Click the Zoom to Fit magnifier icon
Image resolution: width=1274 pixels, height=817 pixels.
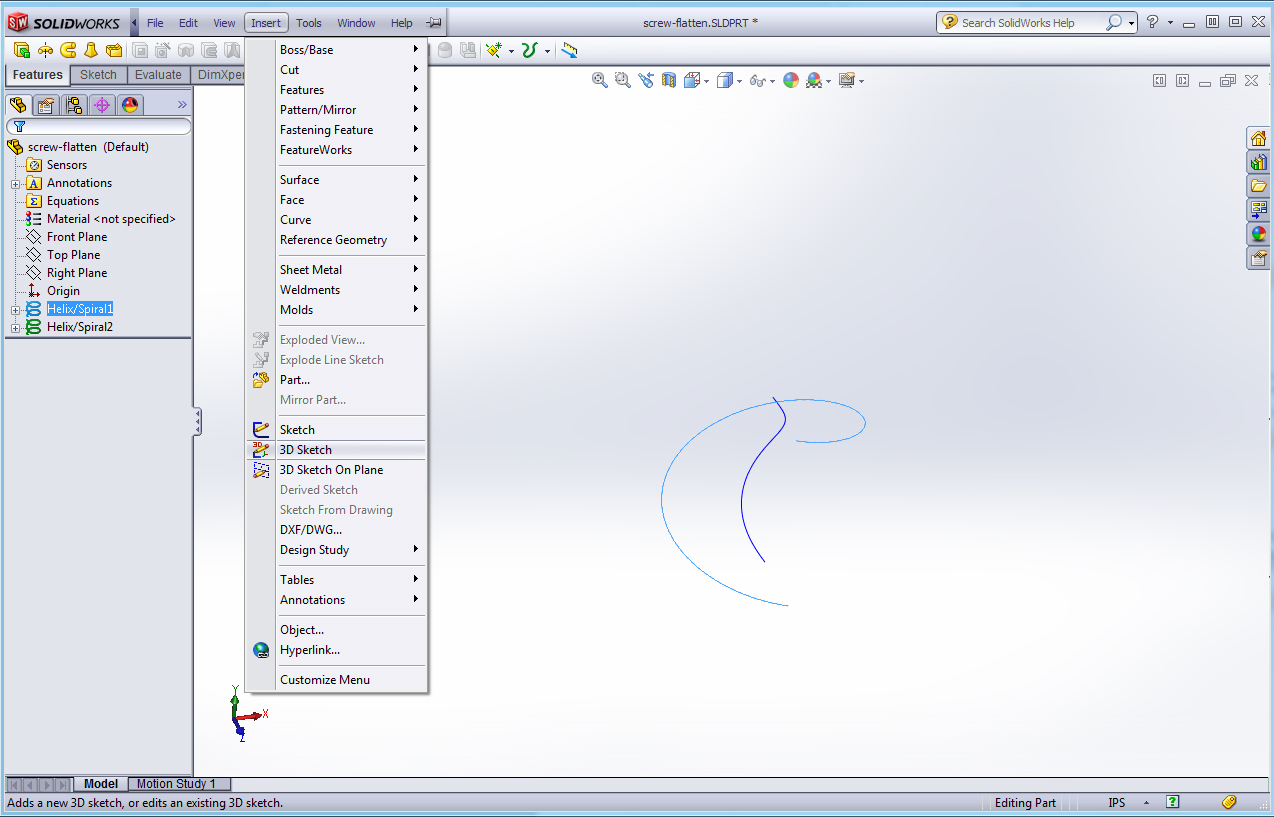600,81
